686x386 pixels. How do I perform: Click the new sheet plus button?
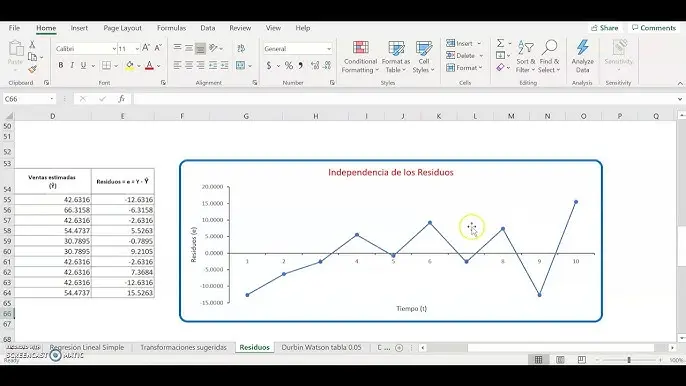tap(399, 348)
